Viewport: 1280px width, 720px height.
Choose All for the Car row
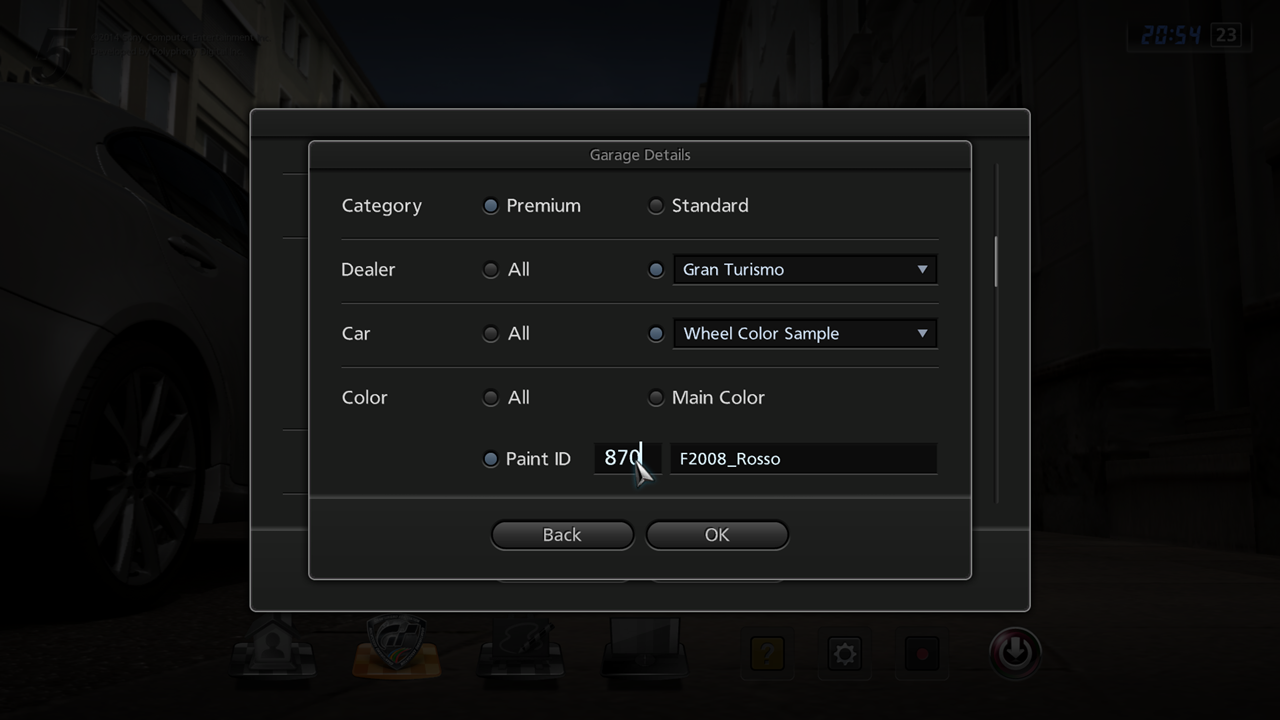pyautogui.click(x=490, y=334)
